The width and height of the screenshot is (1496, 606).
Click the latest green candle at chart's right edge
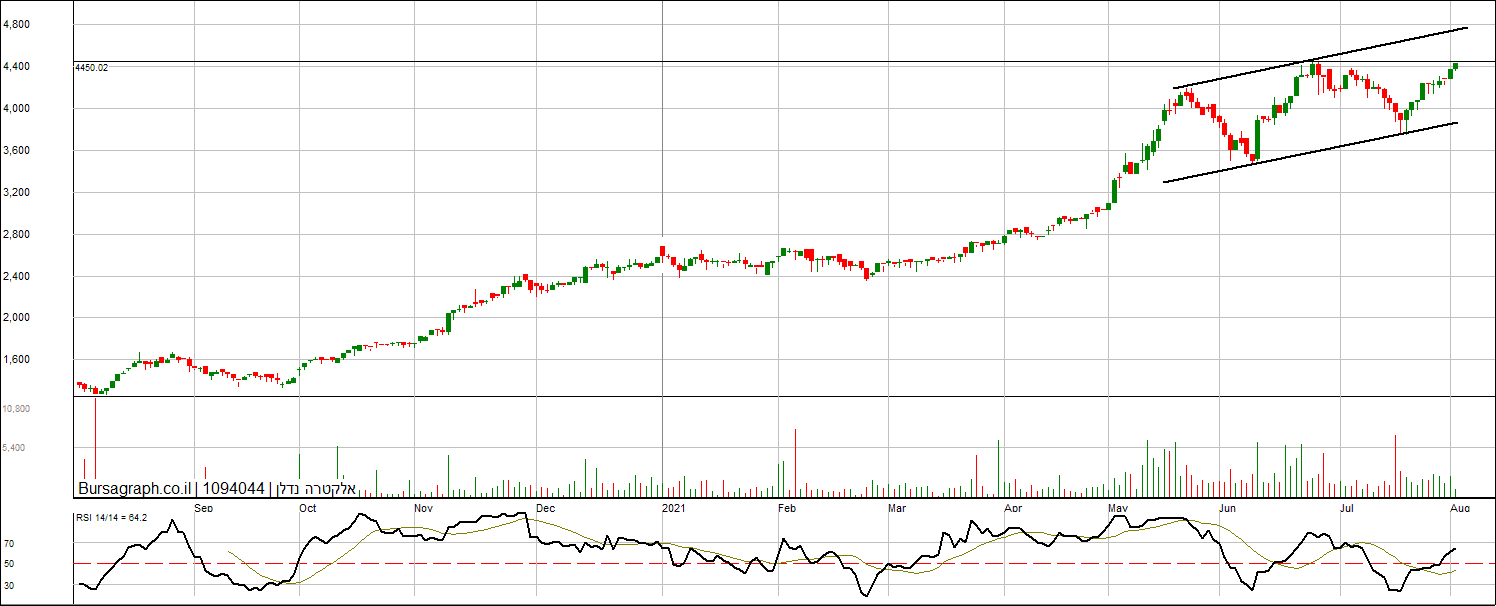(x=1456, y=66)
